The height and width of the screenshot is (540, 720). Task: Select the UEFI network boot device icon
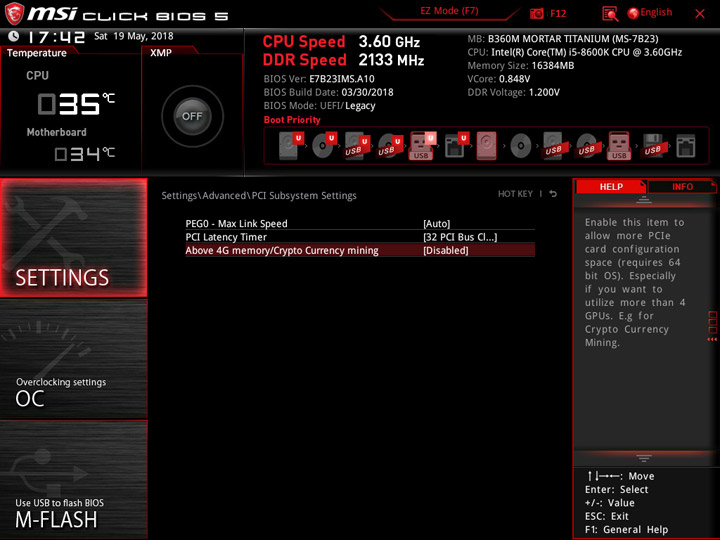tap(456, 146)
